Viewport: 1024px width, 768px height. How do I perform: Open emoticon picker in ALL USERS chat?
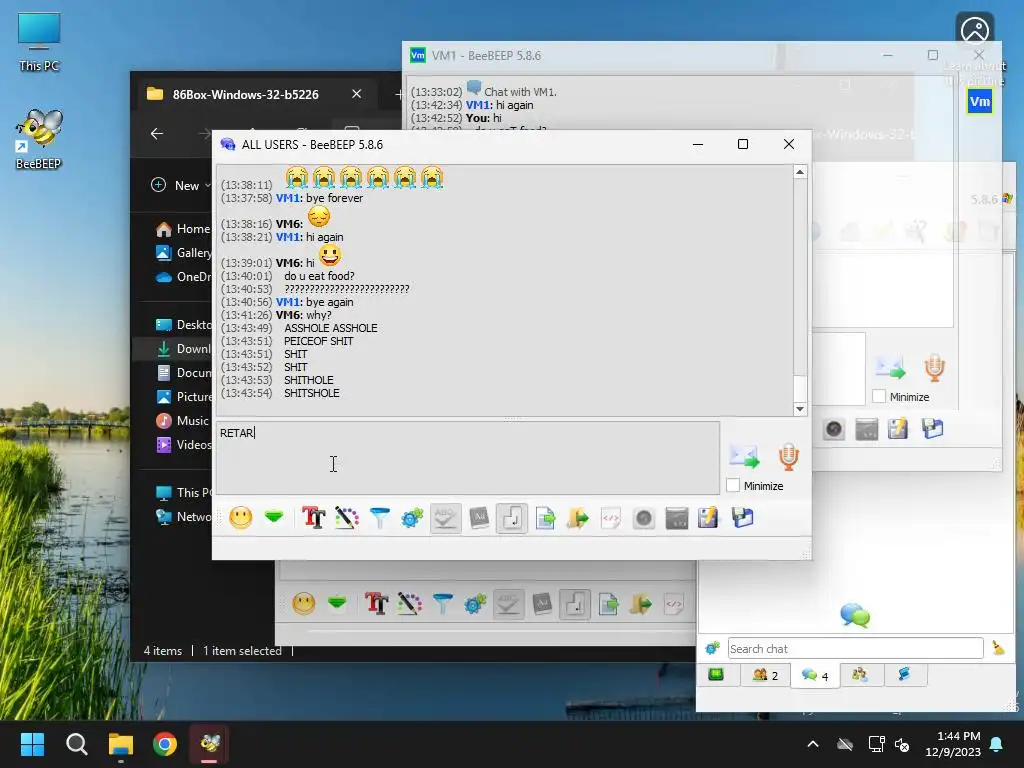coord(241,519)
